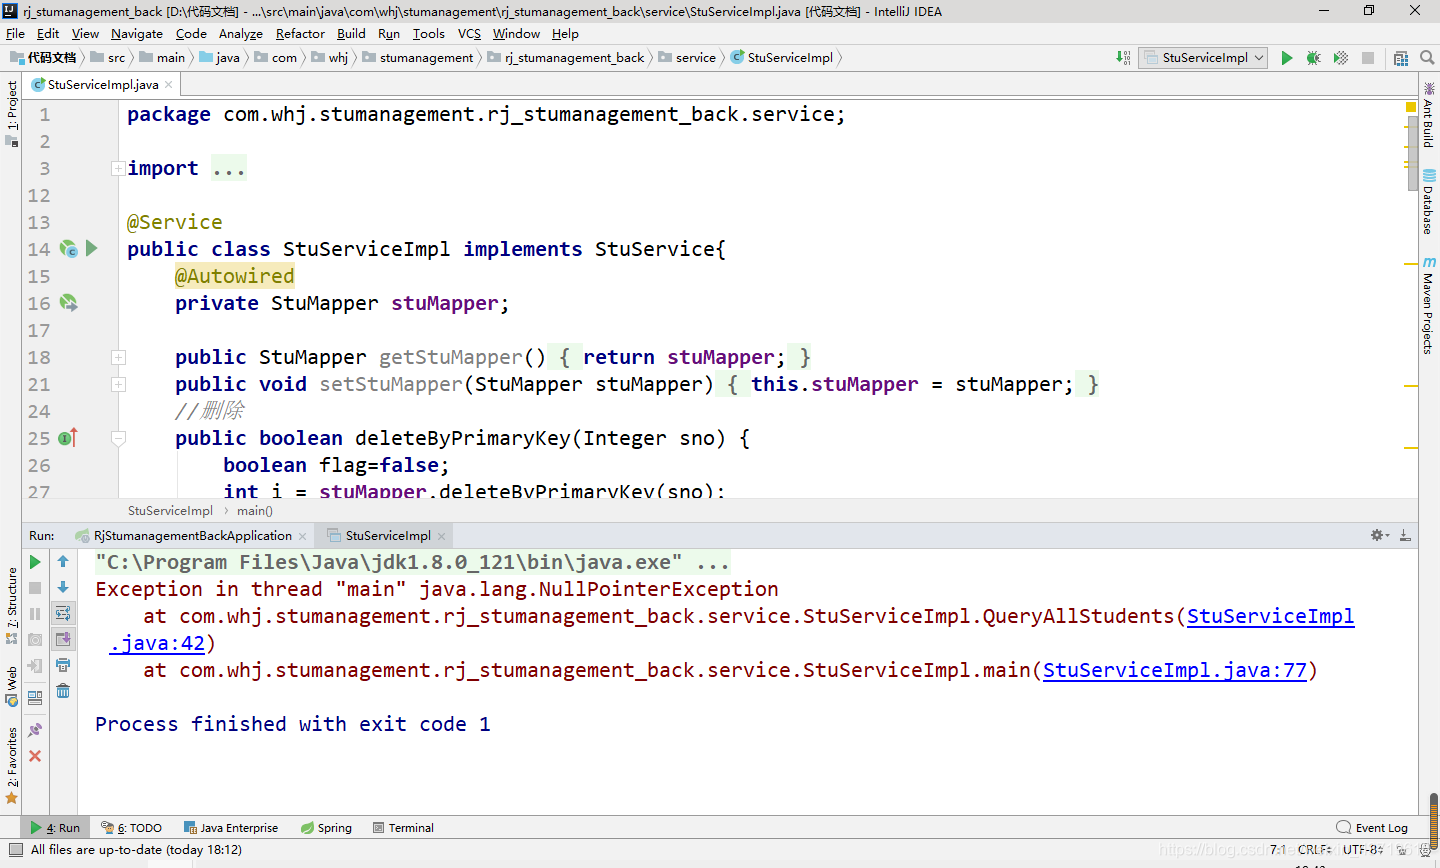
Task: Open the Favorites side panel
Action: coord(12,765)
